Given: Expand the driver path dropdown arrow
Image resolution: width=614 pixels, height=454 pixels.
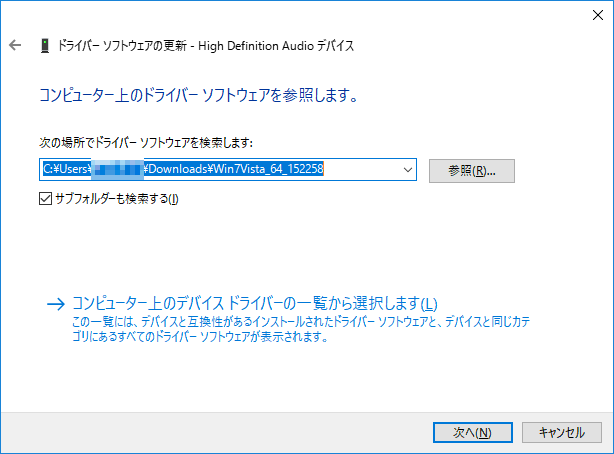Looking at the screenshot, I should [x=408, y=170].
